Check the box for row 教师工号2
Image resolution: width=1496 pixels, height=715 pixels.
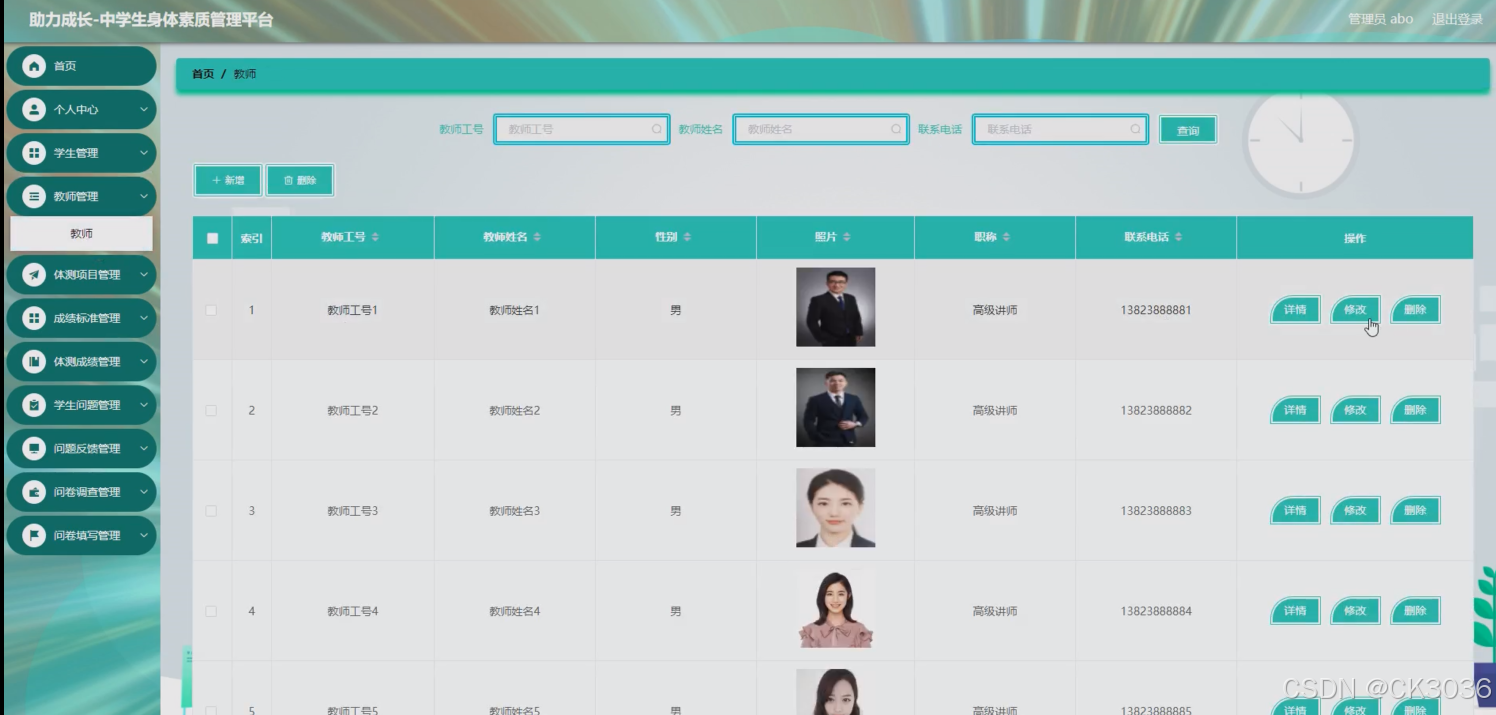(211, 410)
